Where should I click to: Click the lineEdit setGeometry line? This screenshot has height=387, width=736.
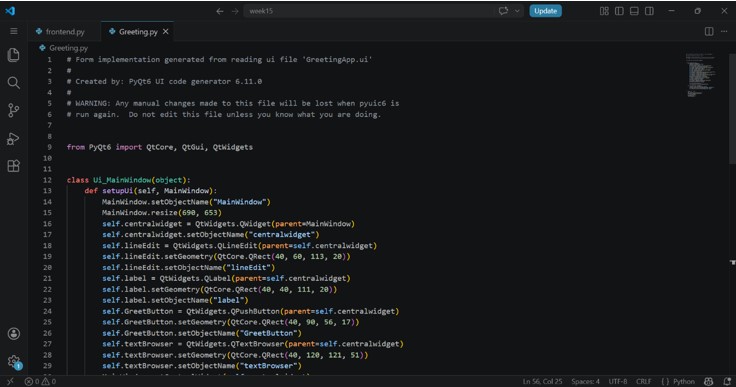click(226, 256)
